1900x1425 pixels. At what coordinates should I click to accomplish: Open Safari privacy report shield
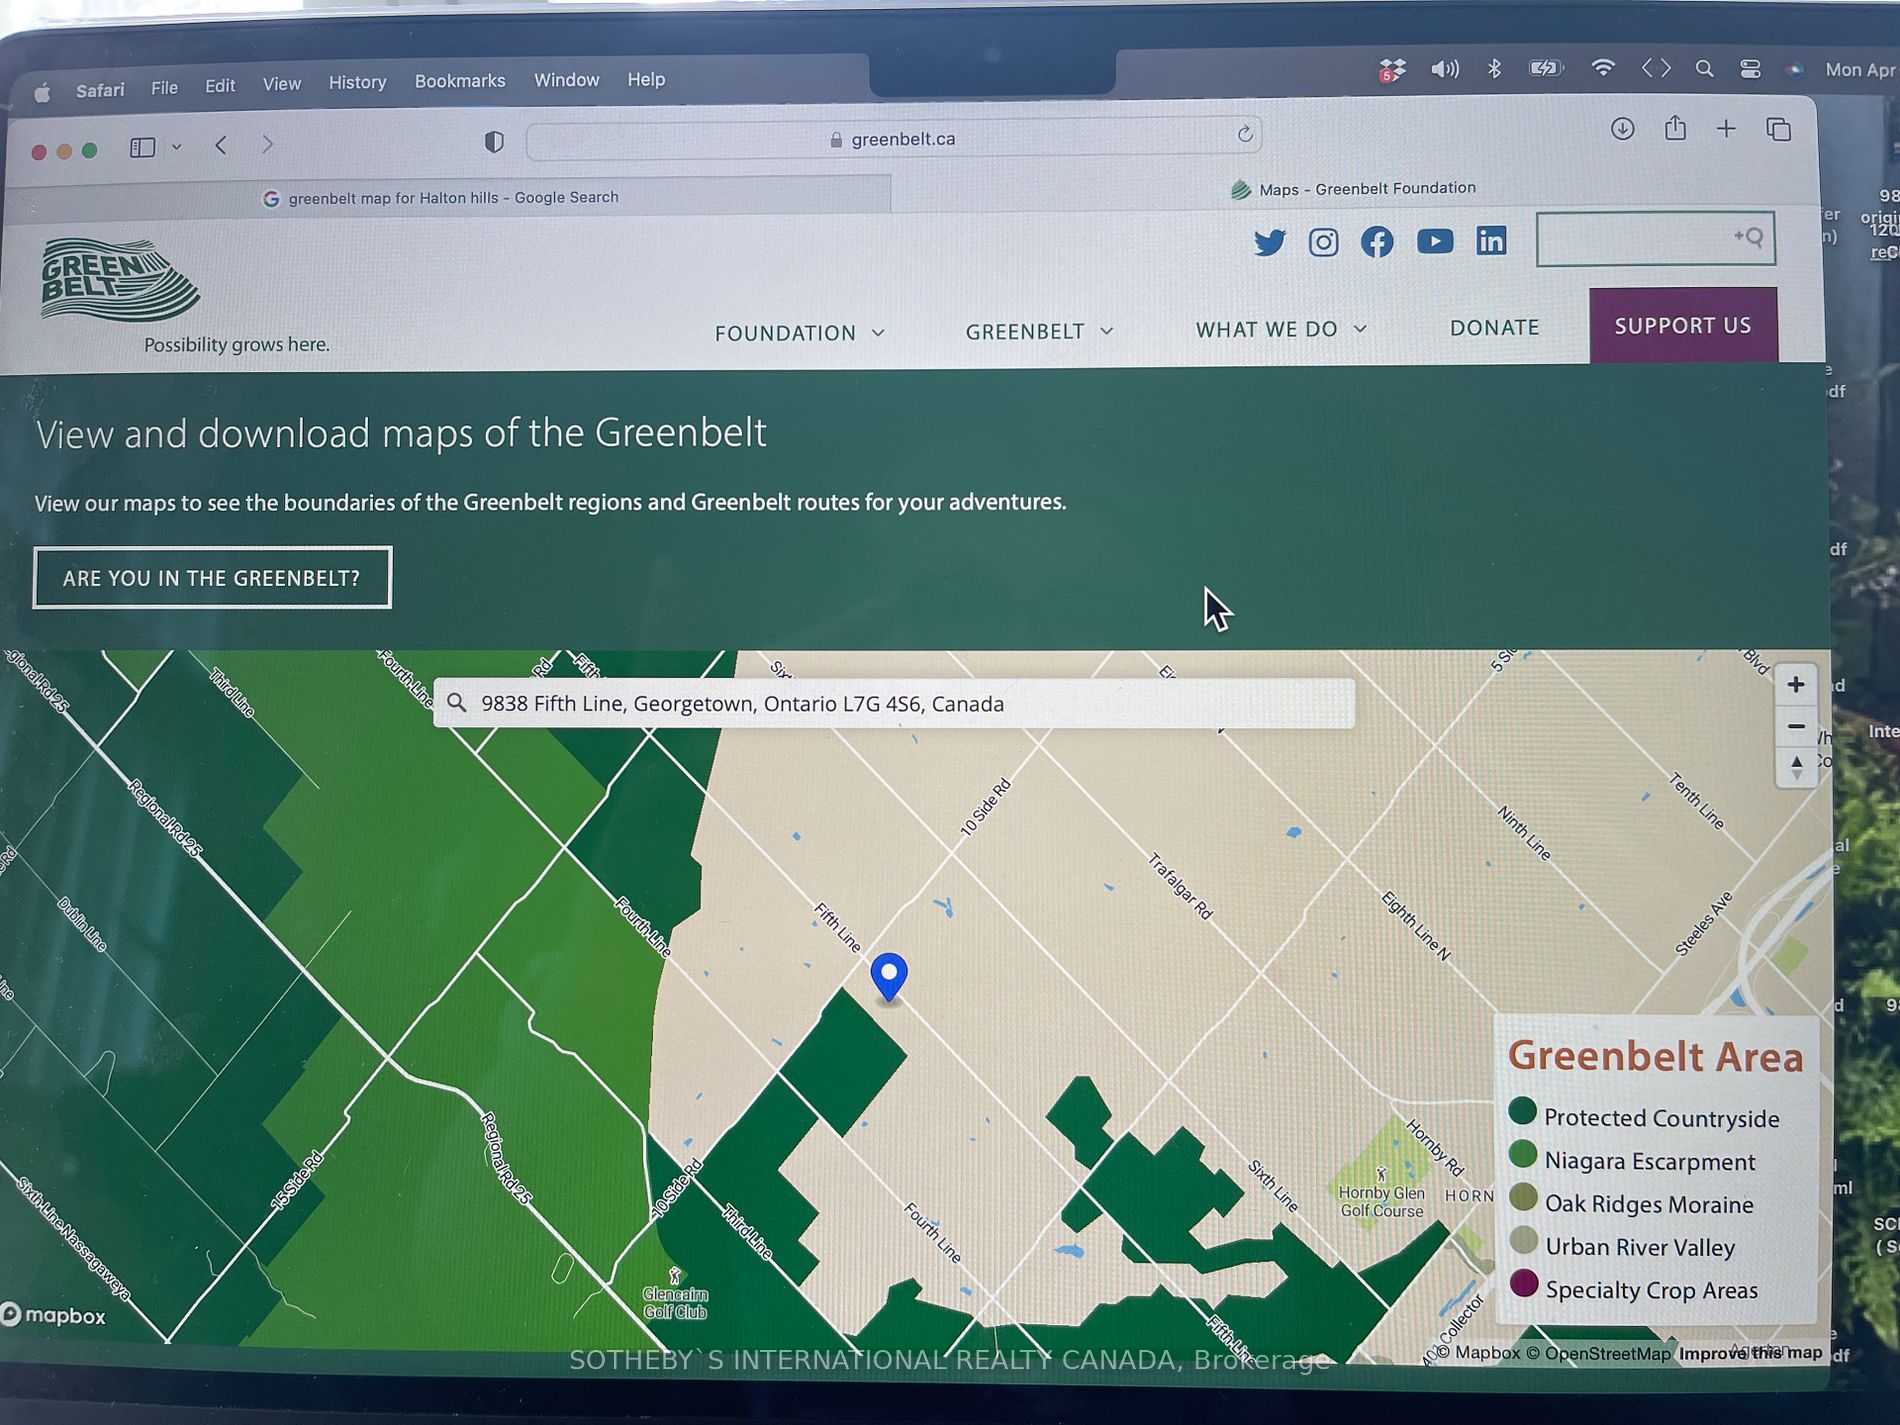point(494,142)
